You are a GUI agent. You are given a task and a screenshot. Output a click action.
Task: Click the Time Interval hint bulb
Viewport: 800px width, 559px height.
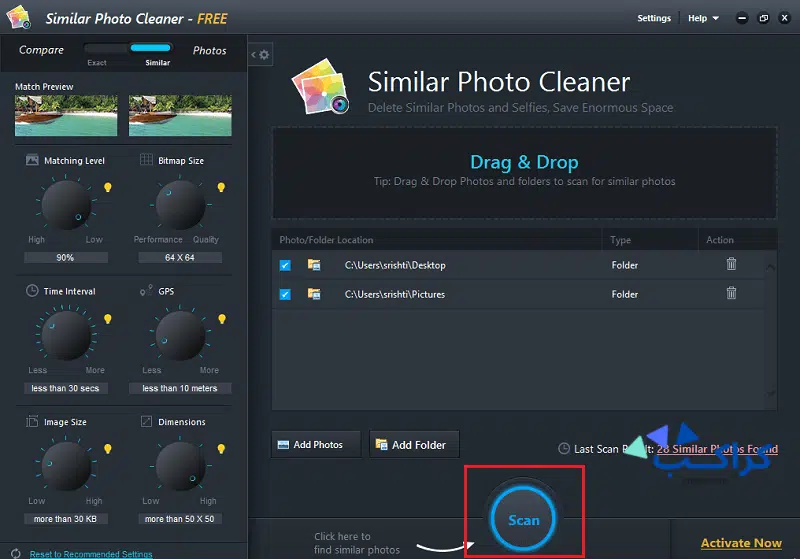tap(108, 319)
